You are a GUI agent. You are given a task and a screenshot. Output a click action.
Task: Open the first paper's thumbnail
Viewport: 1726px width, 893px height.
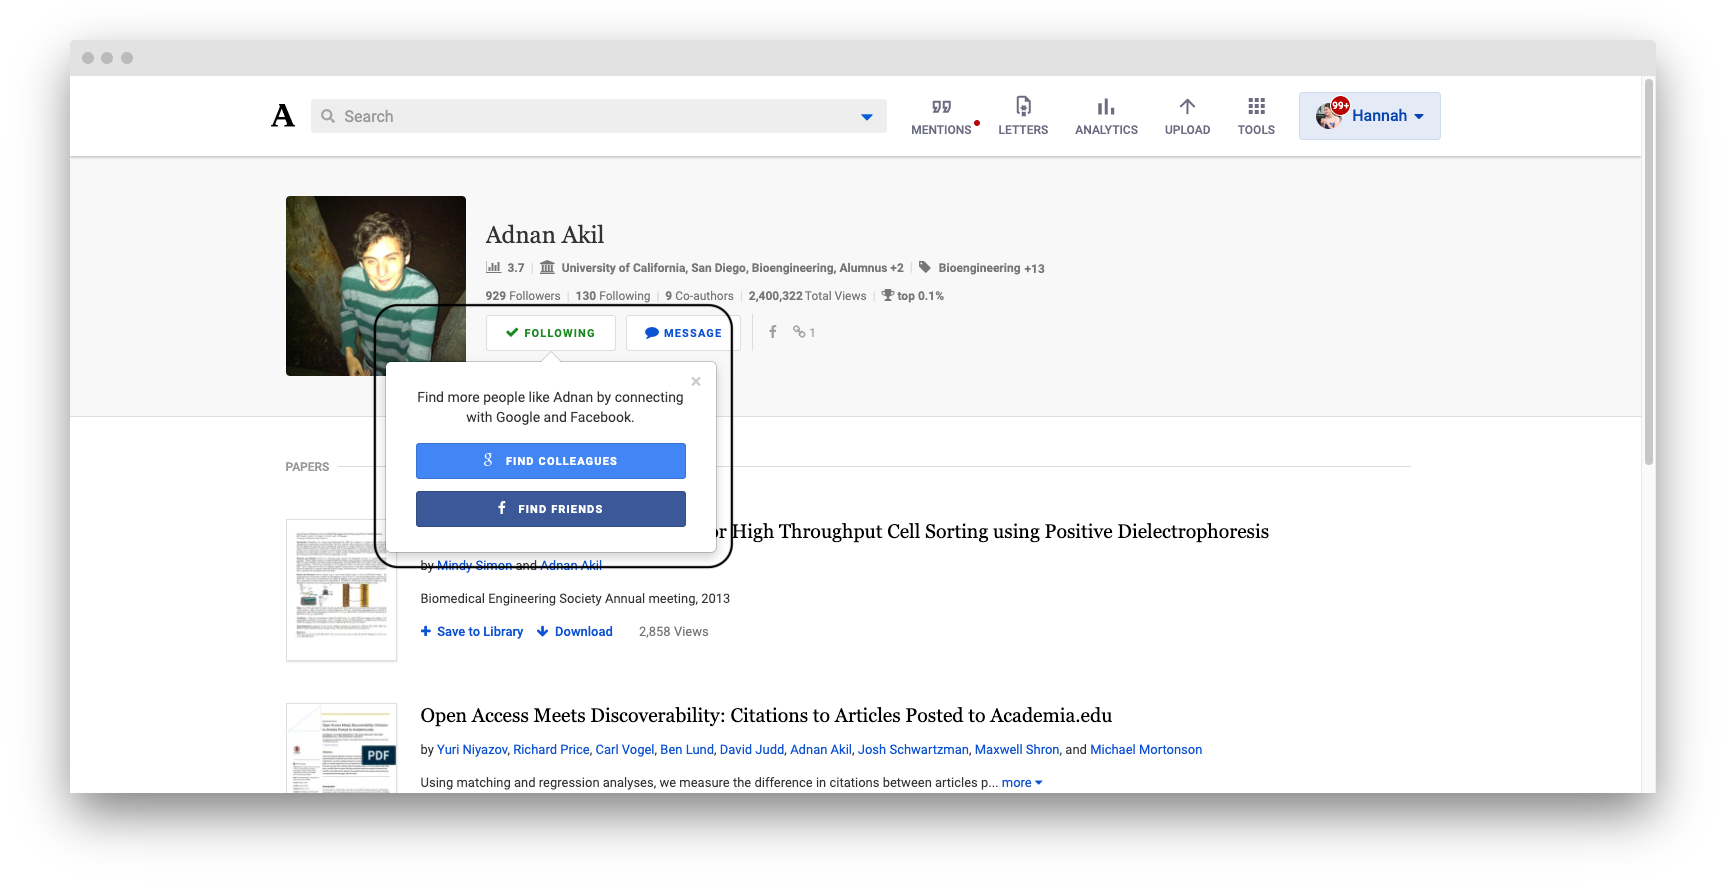[x=341, y=590]
